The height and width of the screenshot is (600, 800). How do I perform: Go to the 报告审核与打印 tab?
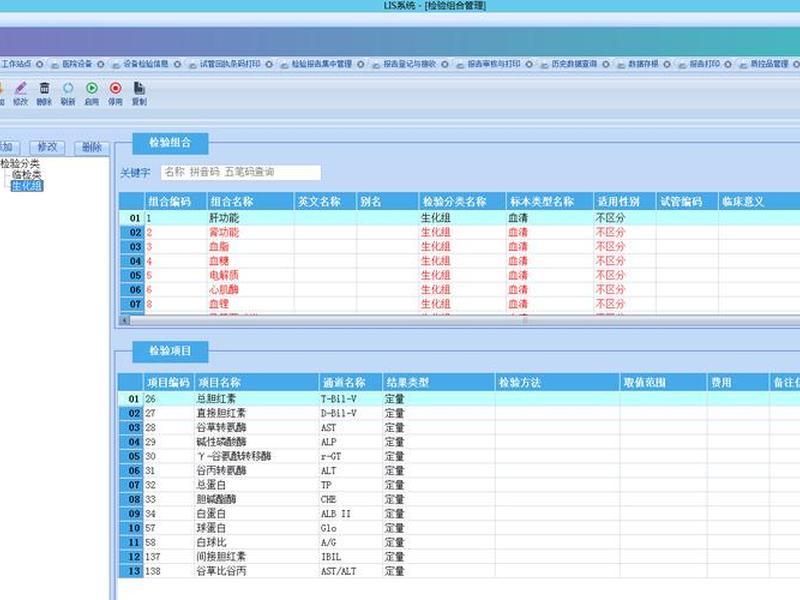(494, 64)
